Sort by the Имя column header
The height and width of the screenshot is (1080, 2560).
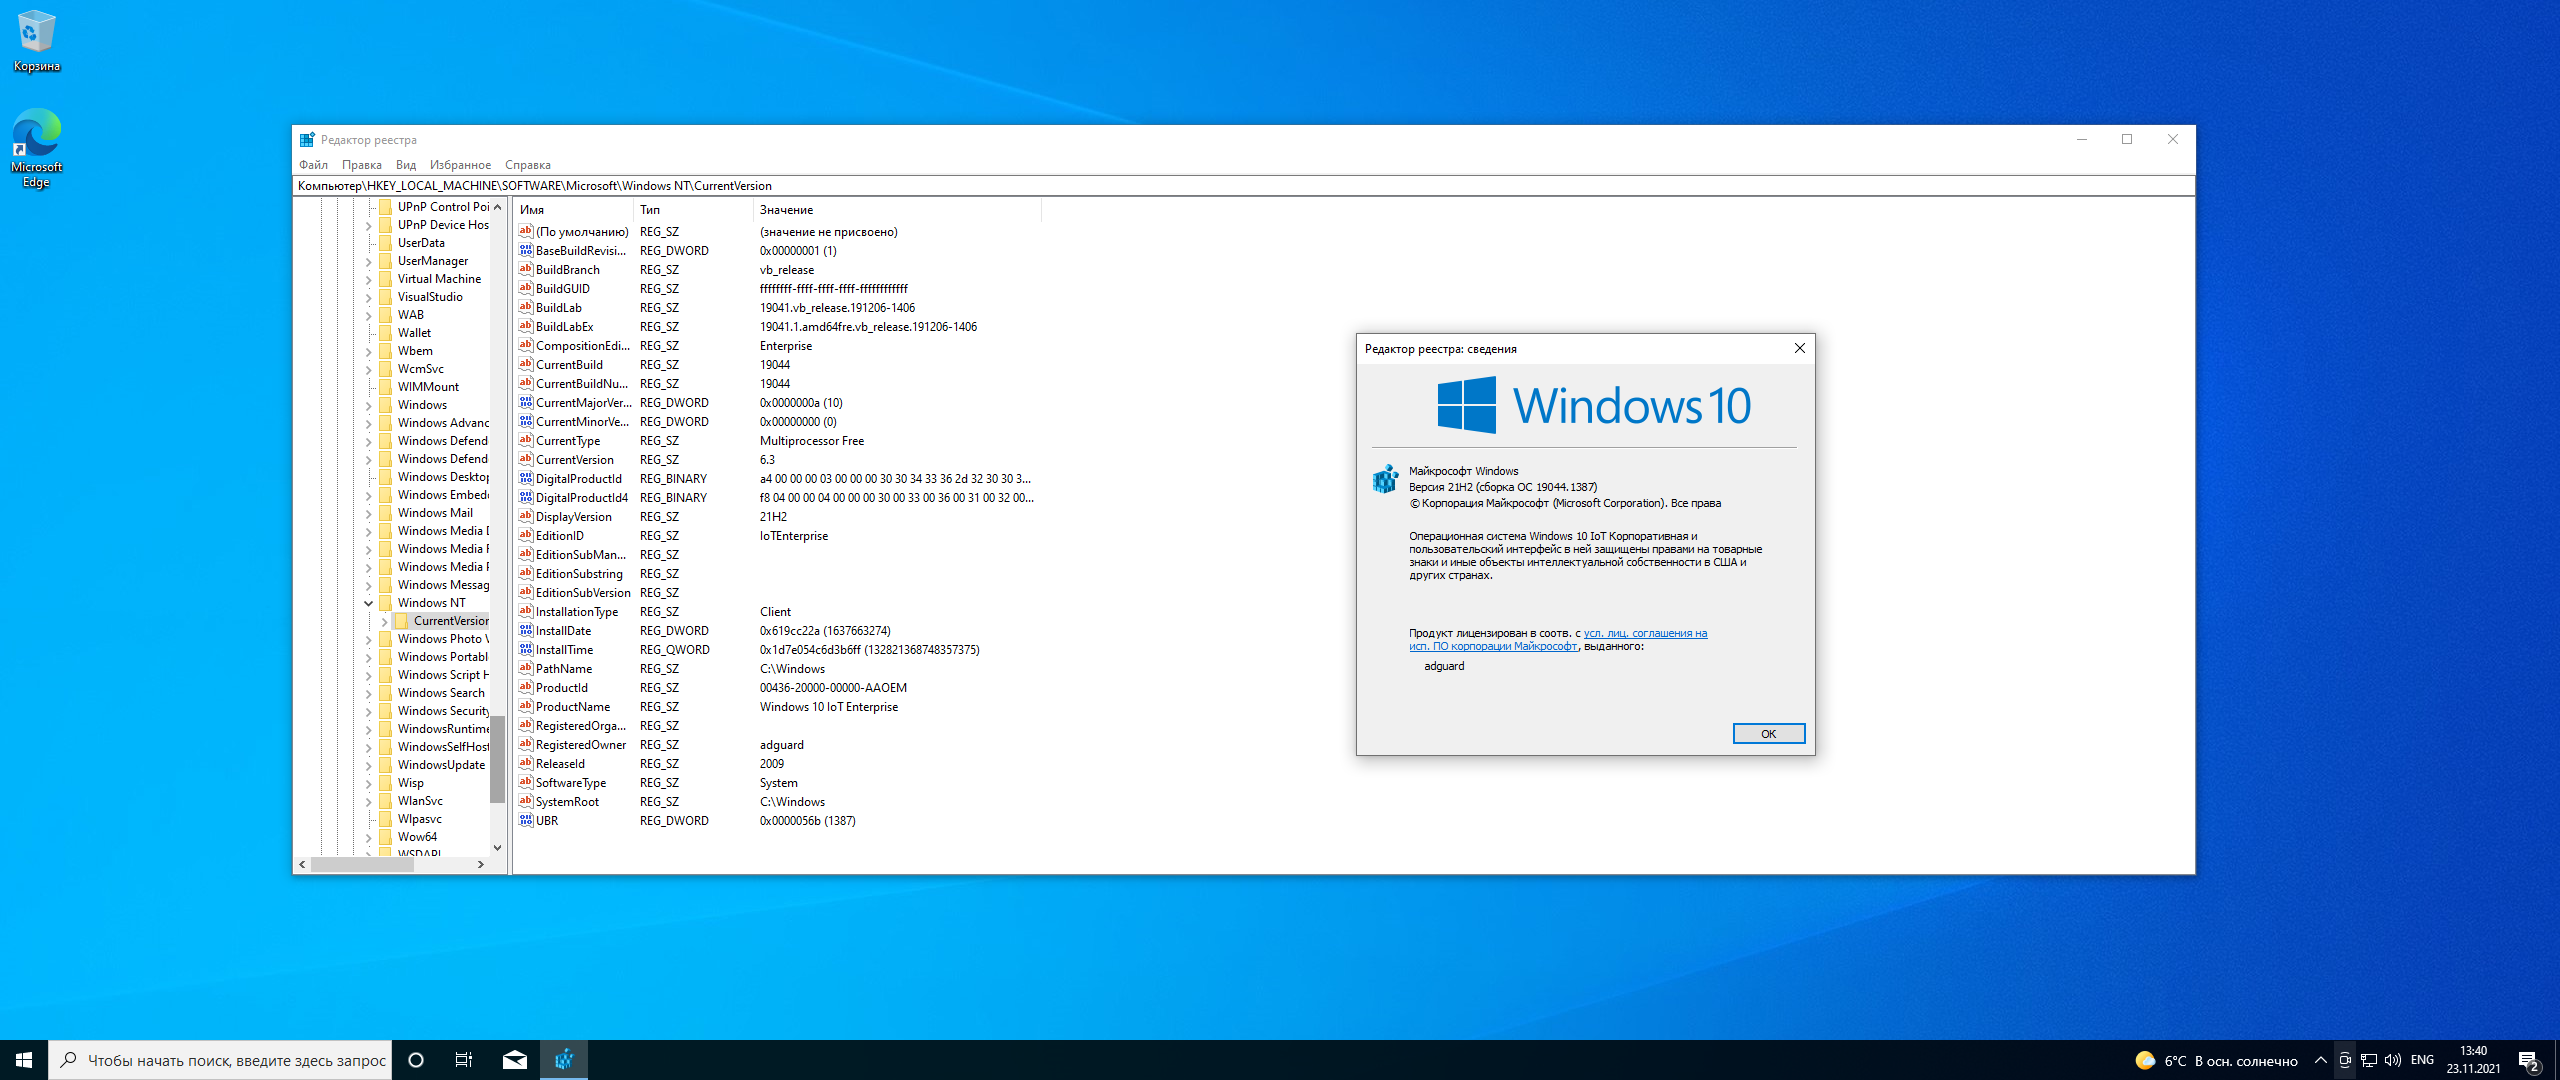tap(573, 210)
